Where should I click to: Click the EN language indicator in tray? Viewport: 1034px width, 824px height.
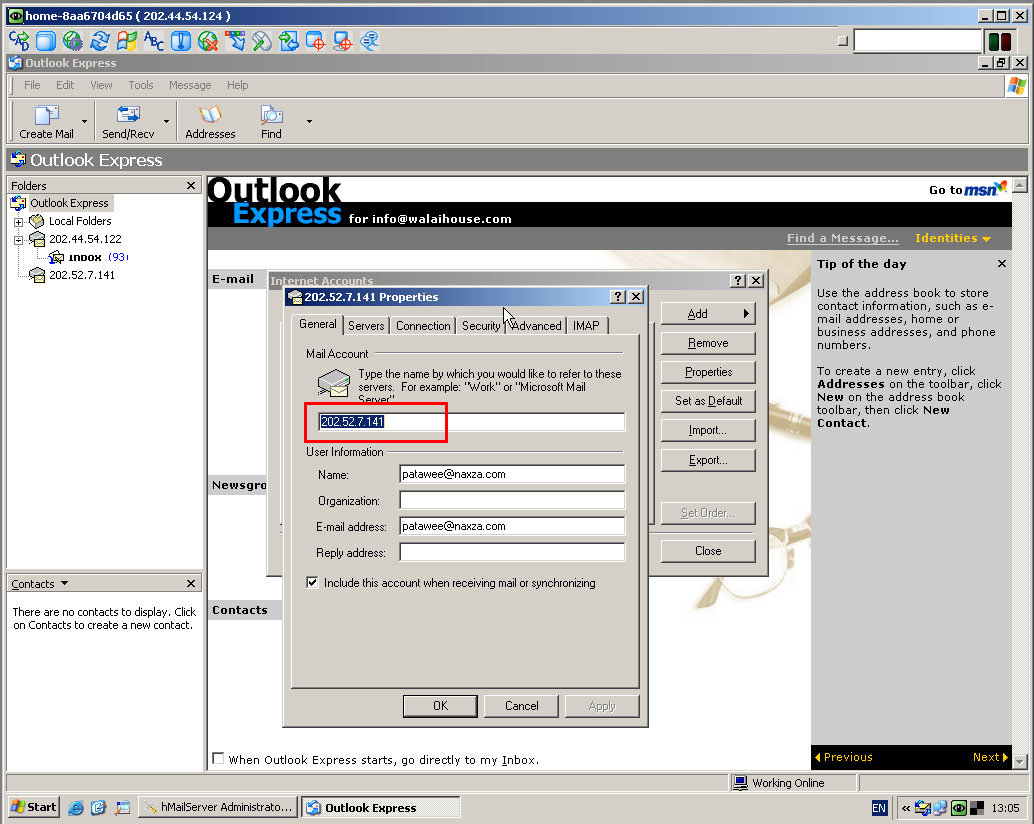(x=879, y=808)
